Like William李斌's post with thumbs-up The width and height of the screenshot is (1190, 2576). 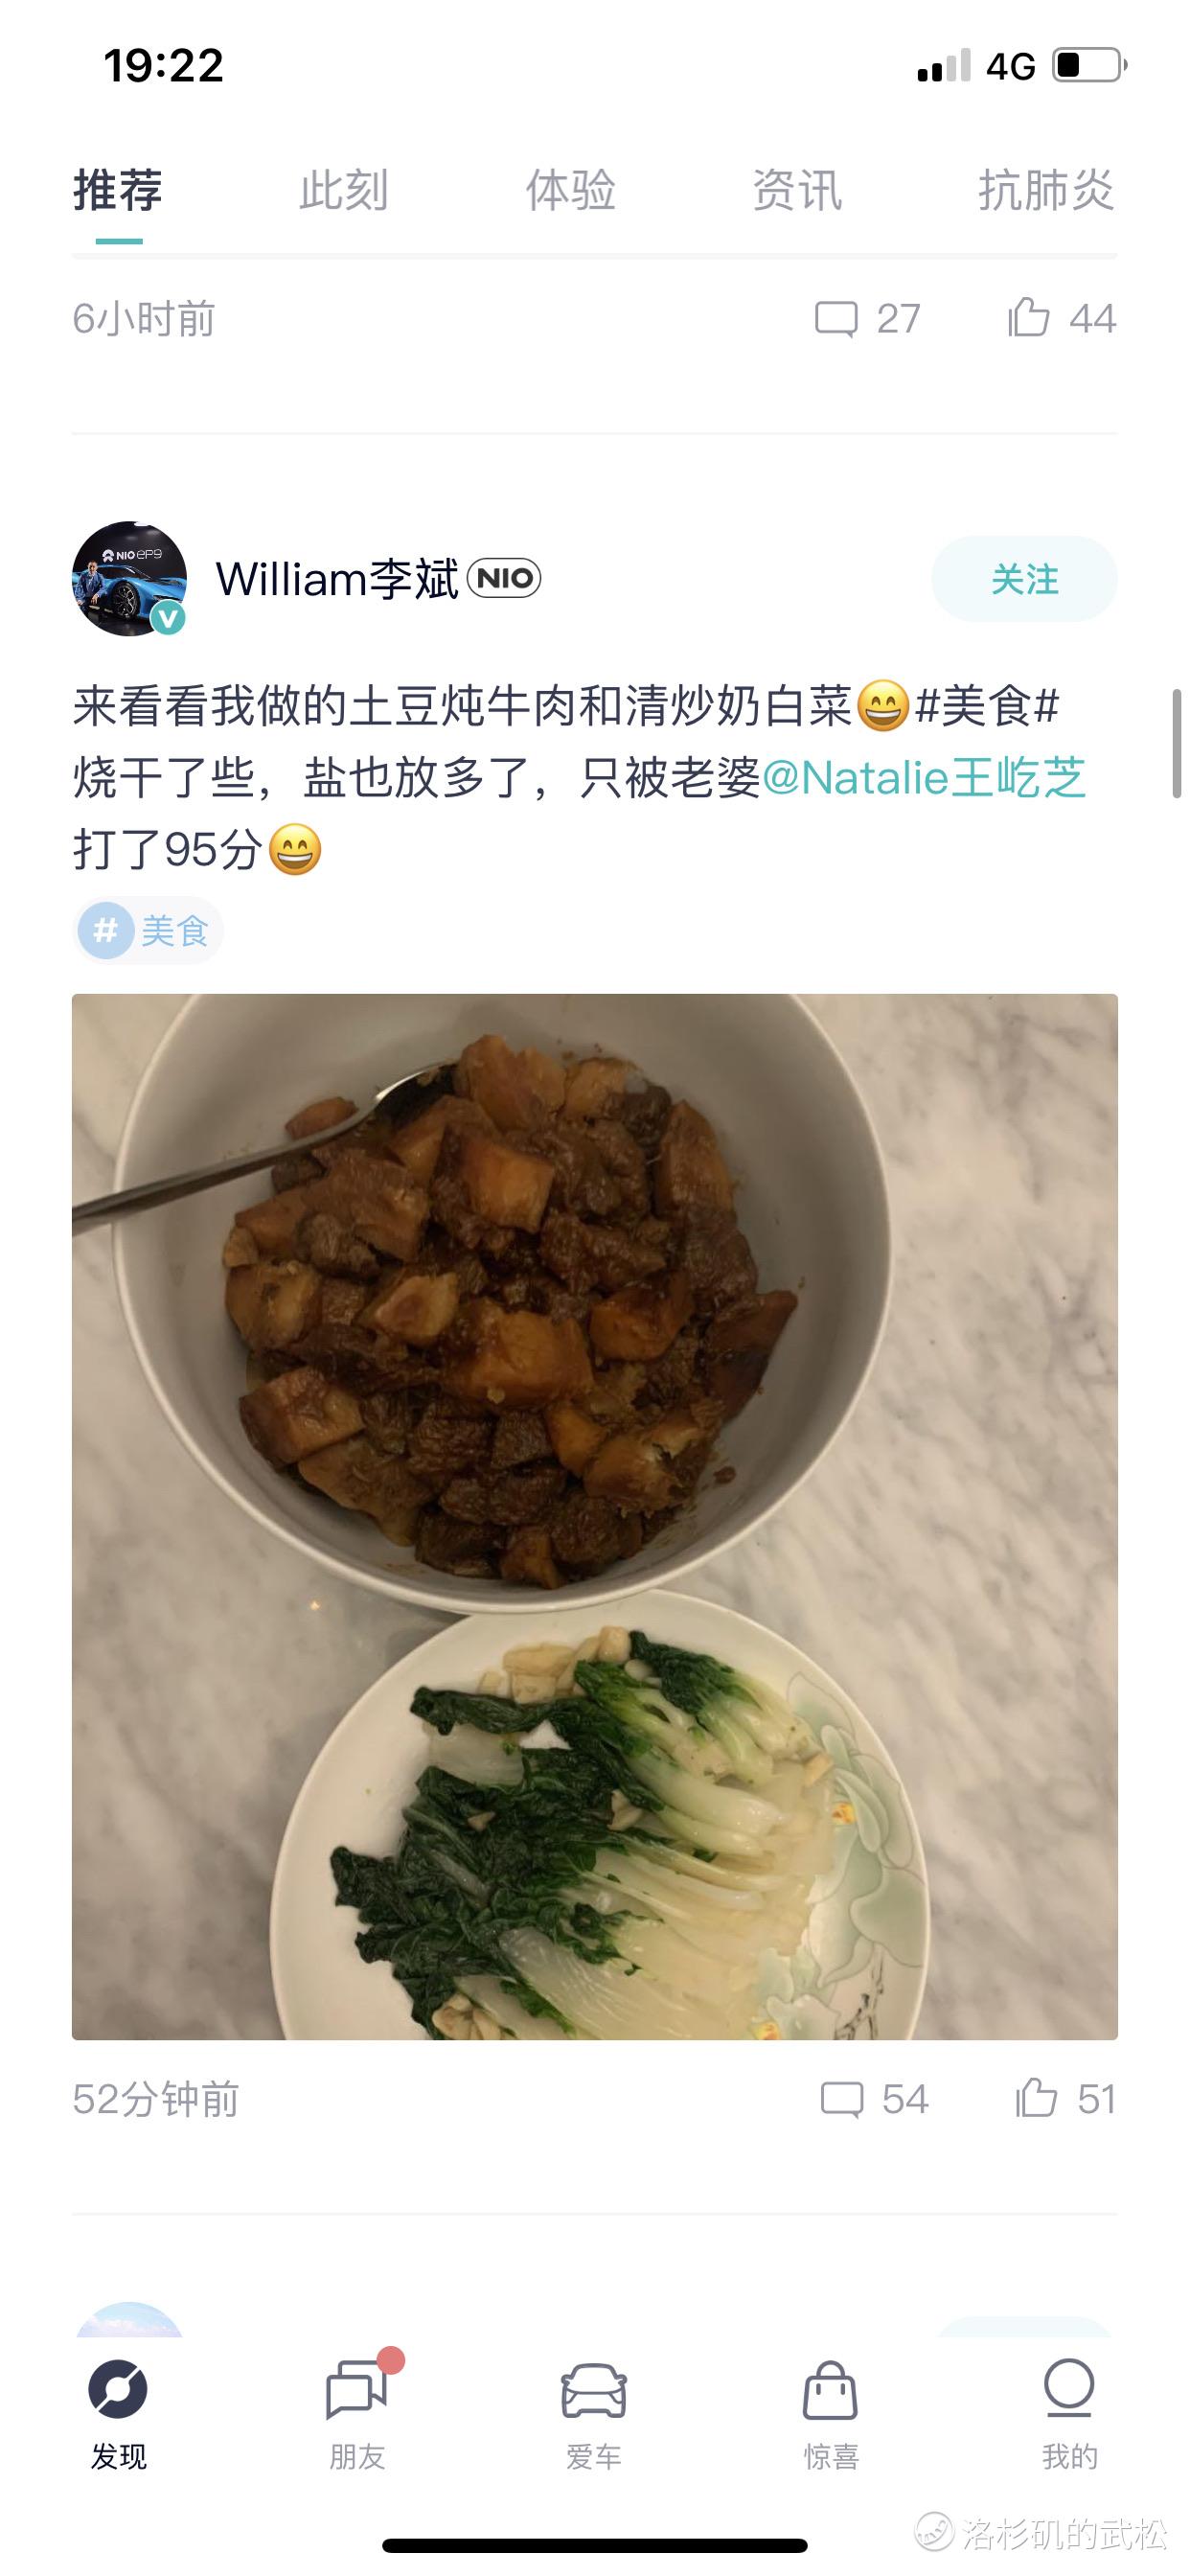[x=1036, y=2098]
